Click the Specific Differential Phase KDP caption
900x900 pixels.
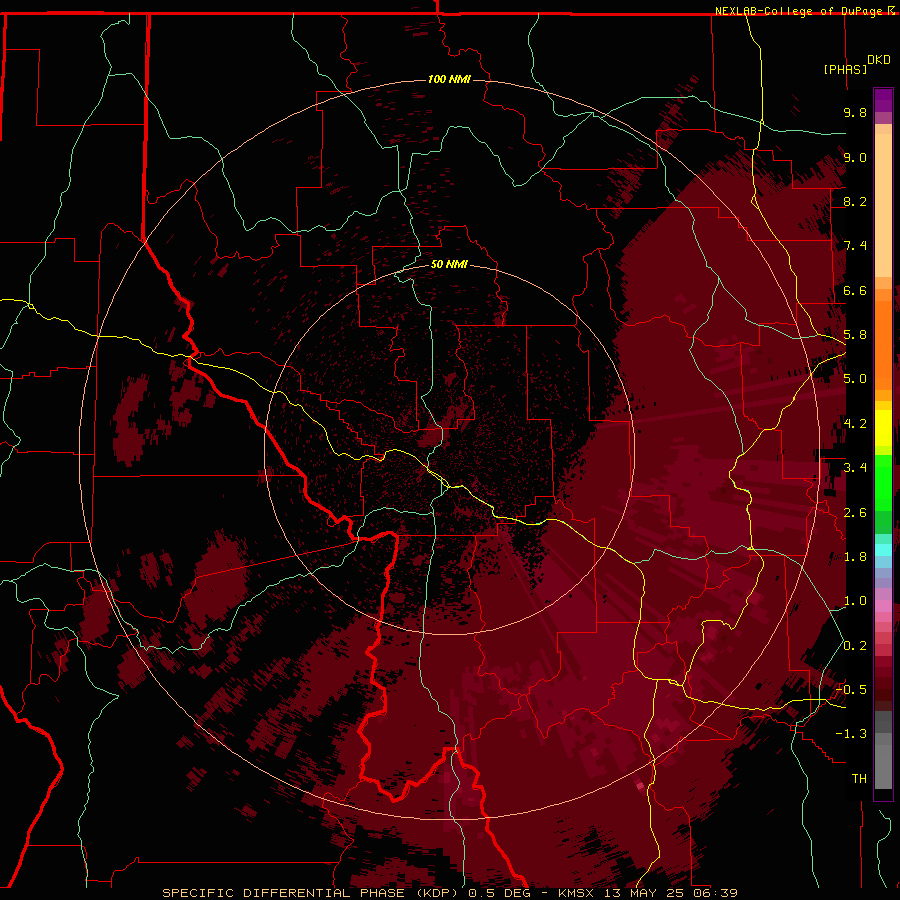pos(449,893)
